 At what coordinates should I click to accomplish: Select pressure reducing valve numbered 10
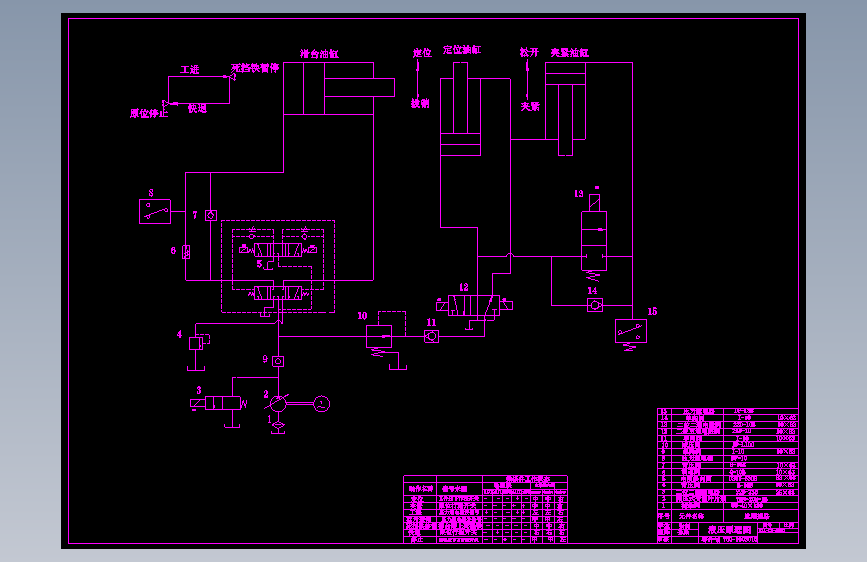[379, 336]
